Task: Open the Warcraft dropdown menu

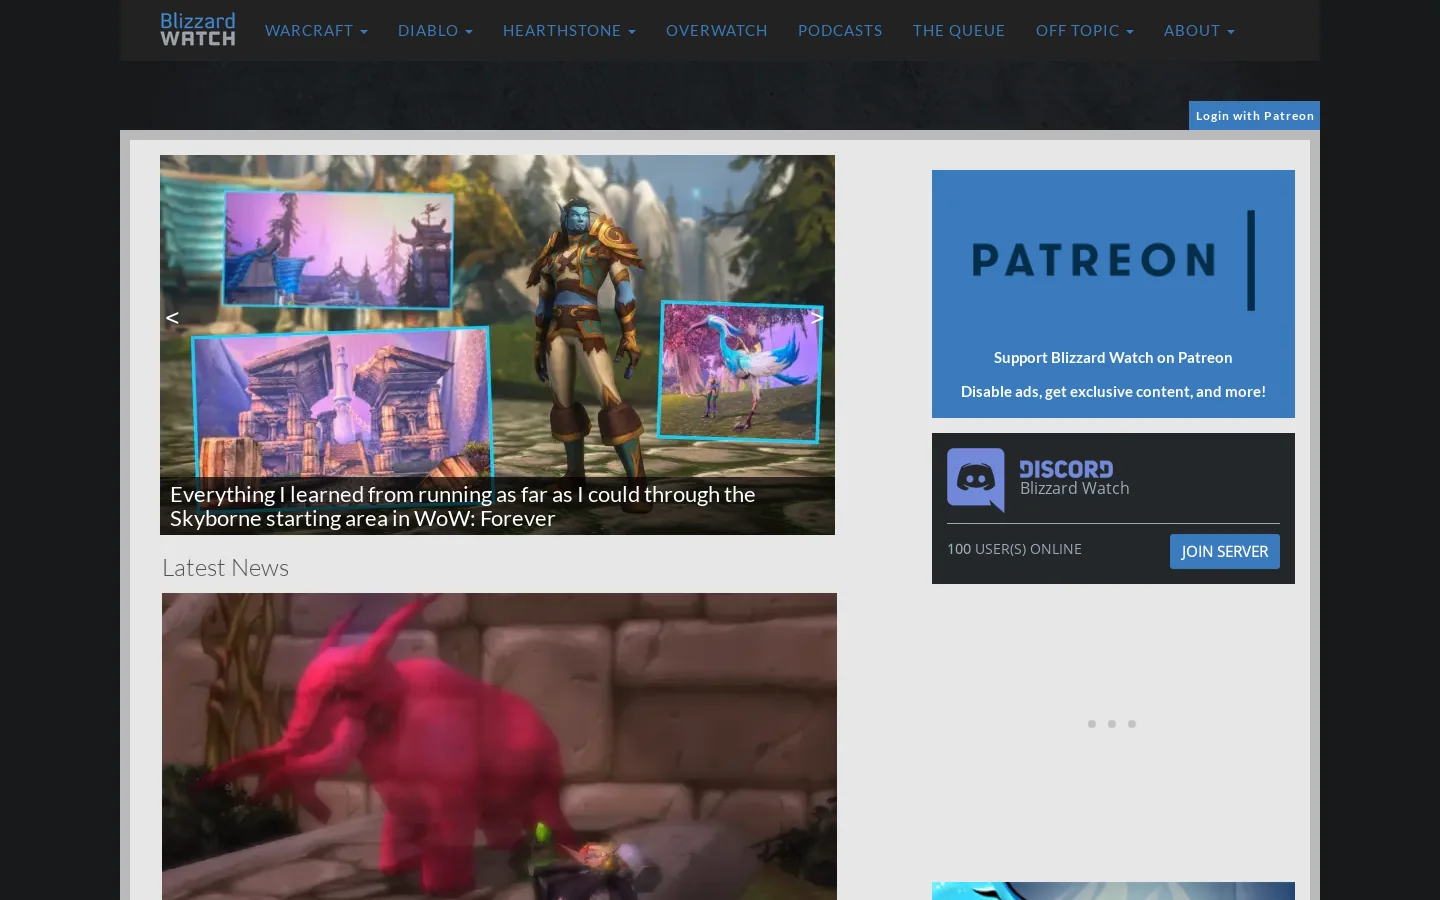Action: pyautogui.click(x=316, y=31)
